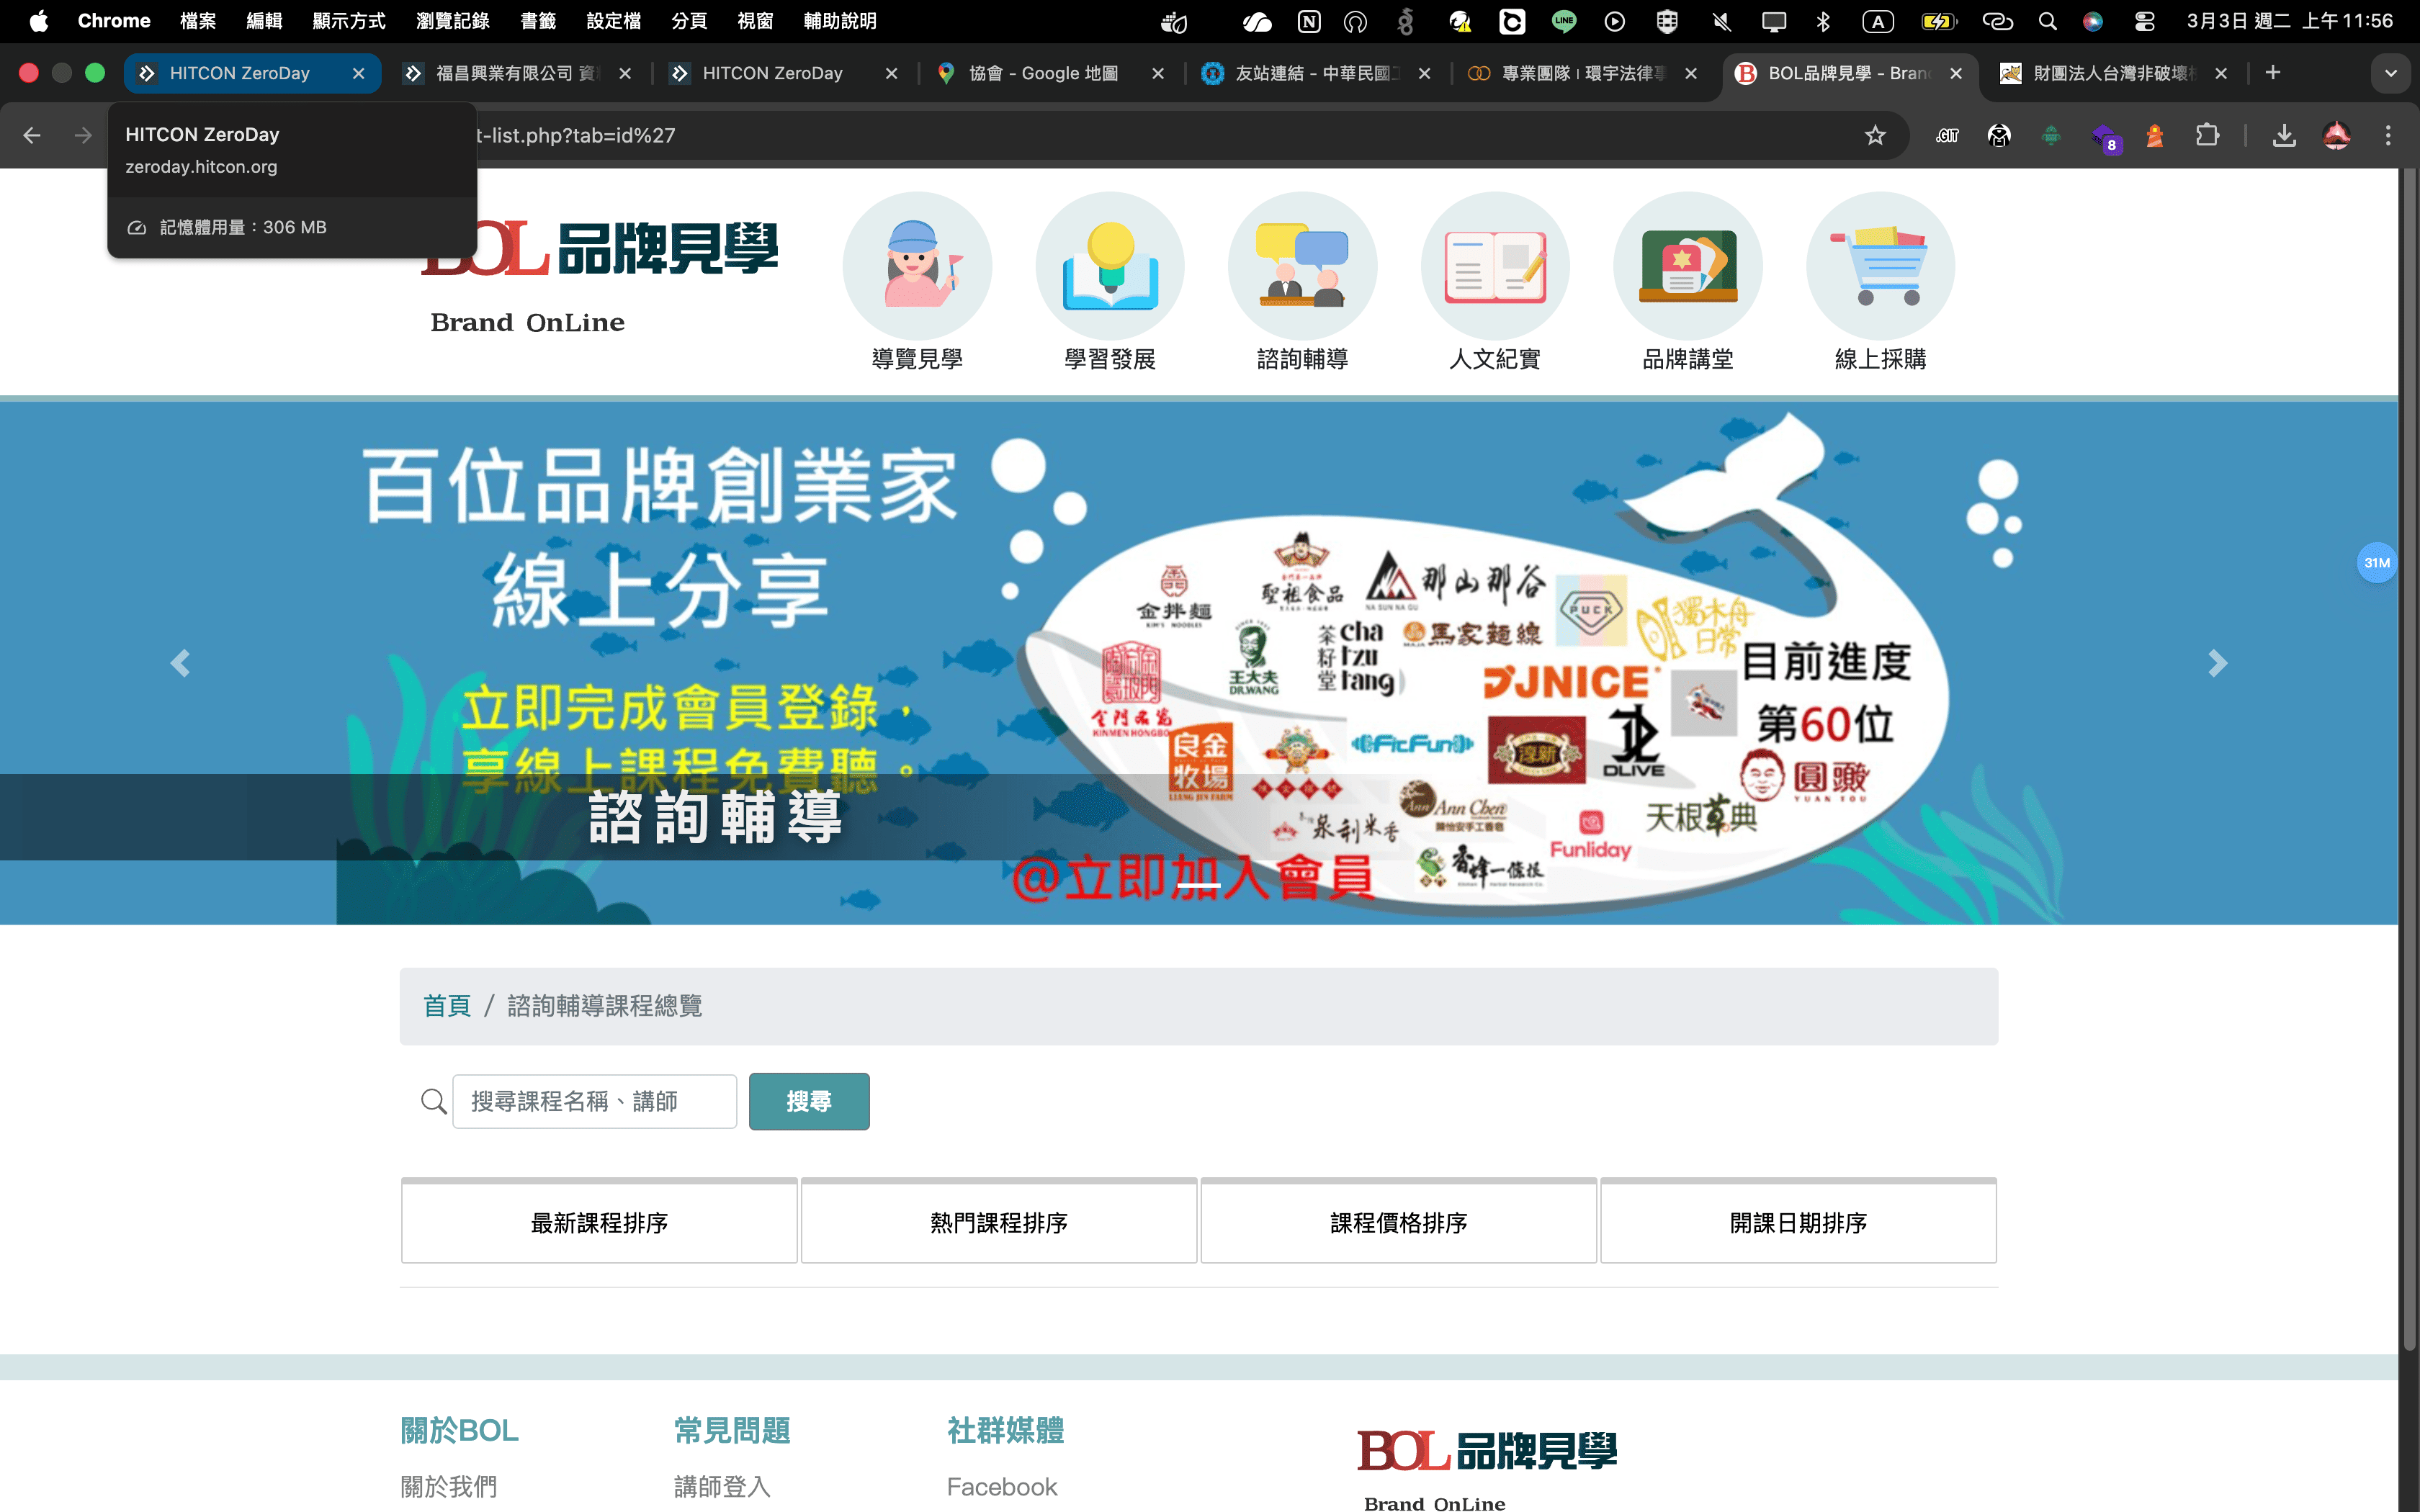
Task: Click the Notion menu bar icon
Action: point(1309,21)
